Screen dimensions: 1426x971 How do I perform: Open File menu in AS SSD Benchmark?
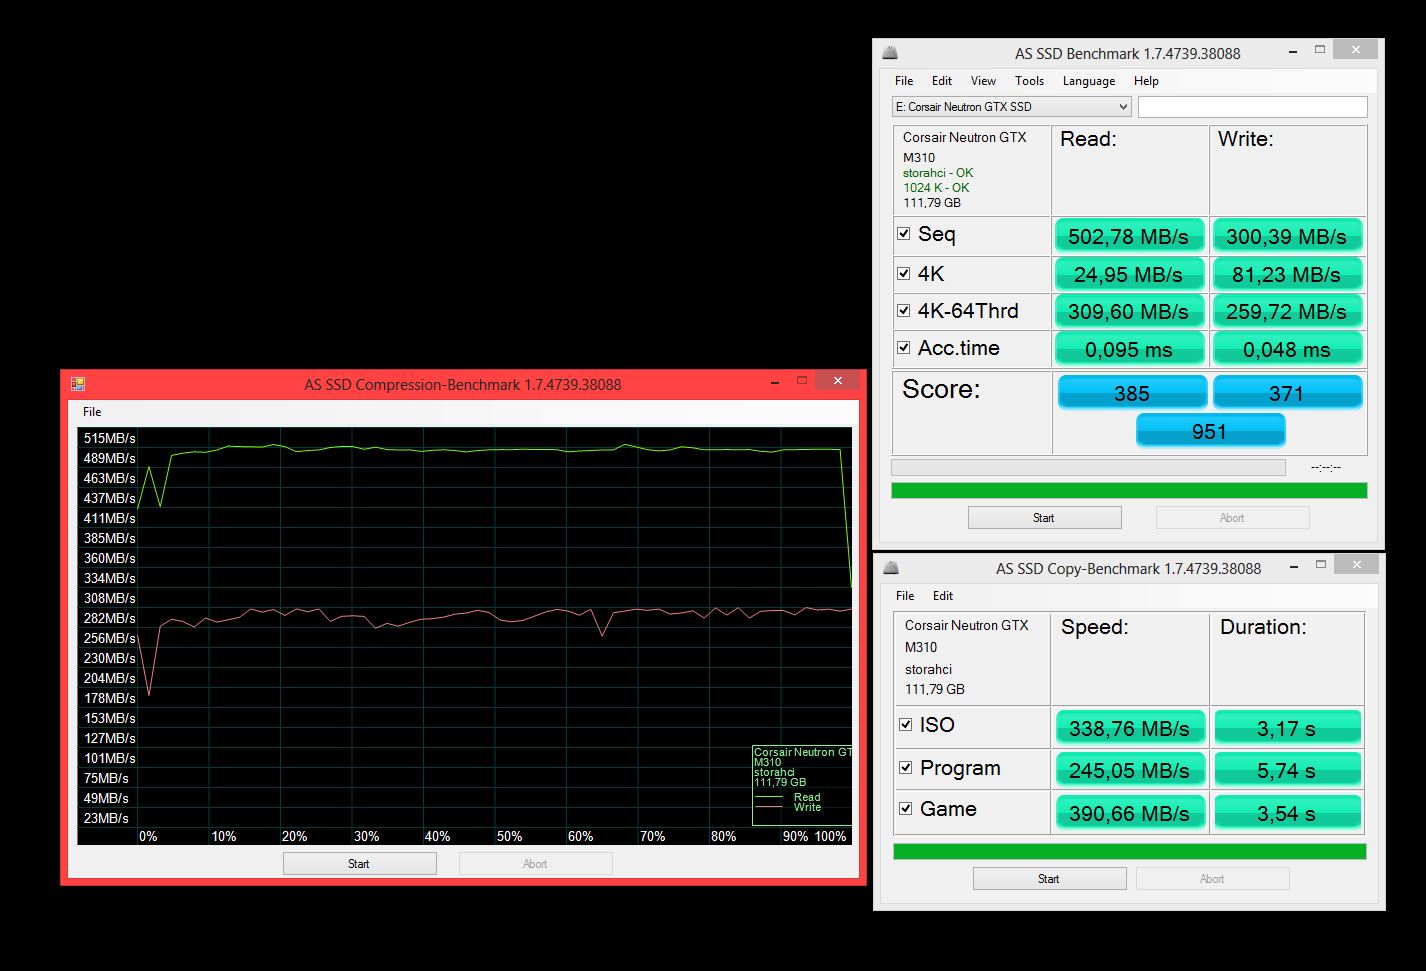(x=904, y=81)
